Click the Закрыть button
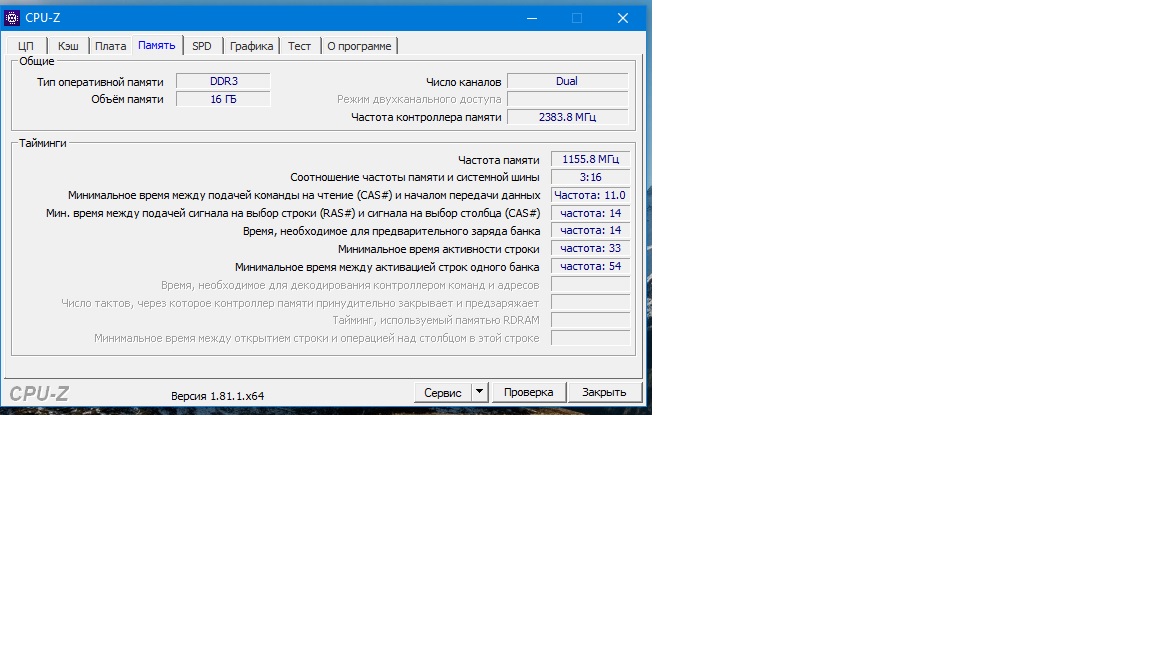 tap(604, 392)
